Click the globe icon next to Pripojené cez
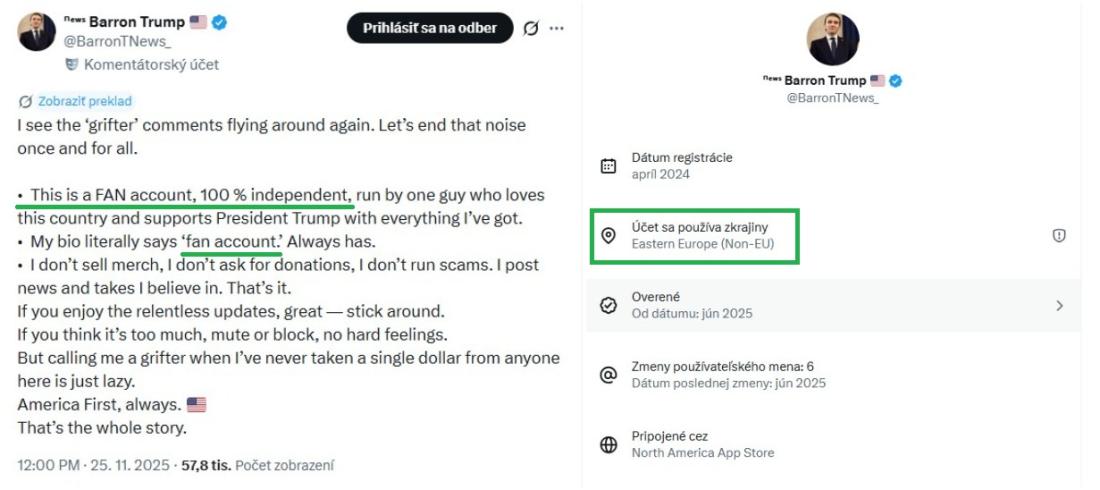This screenshot has height=490, width=1100. pos(608,445)
